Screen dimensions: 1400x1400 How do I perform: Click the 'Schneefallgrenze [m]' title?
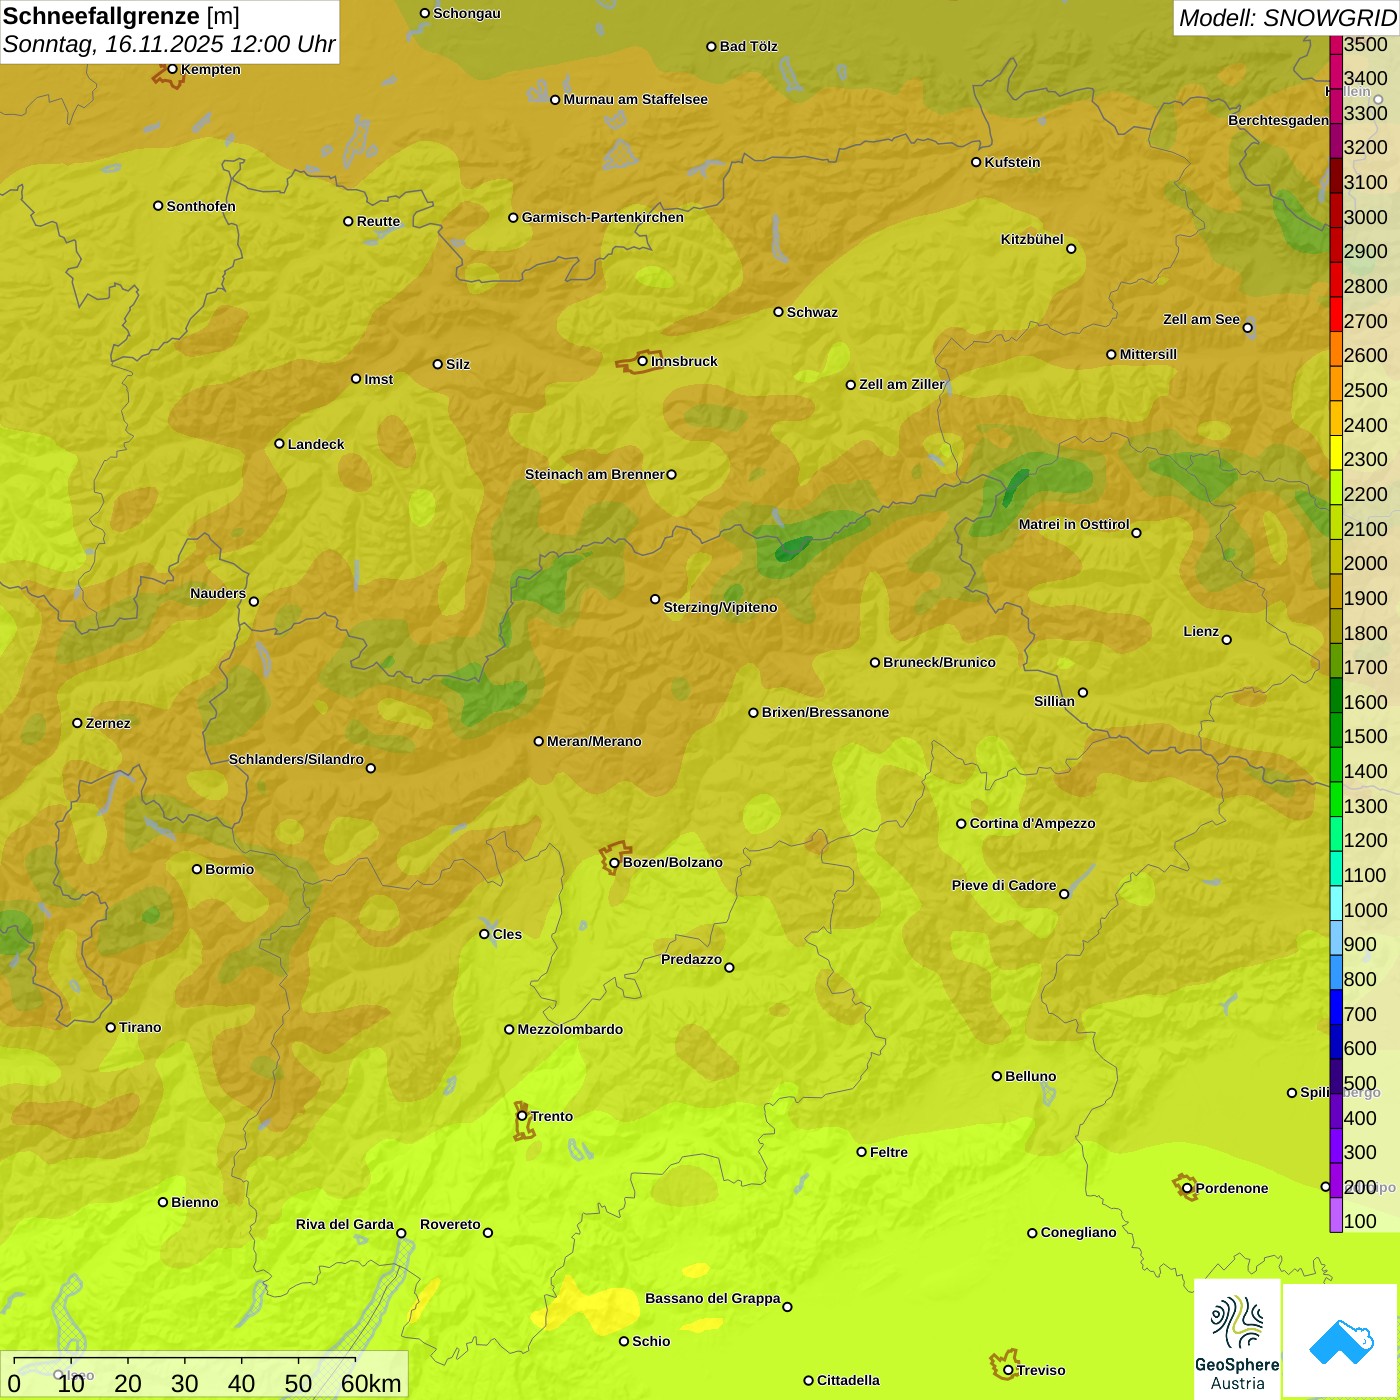(x=121, y=16)
